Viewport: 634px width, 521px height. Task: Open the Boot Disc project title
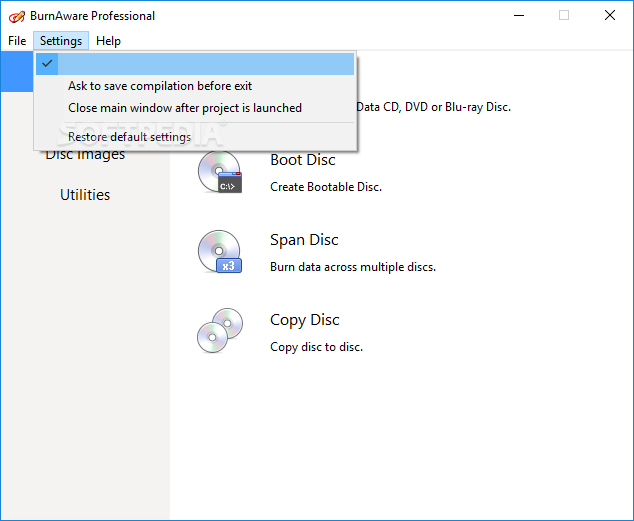(x=303, y=160)
